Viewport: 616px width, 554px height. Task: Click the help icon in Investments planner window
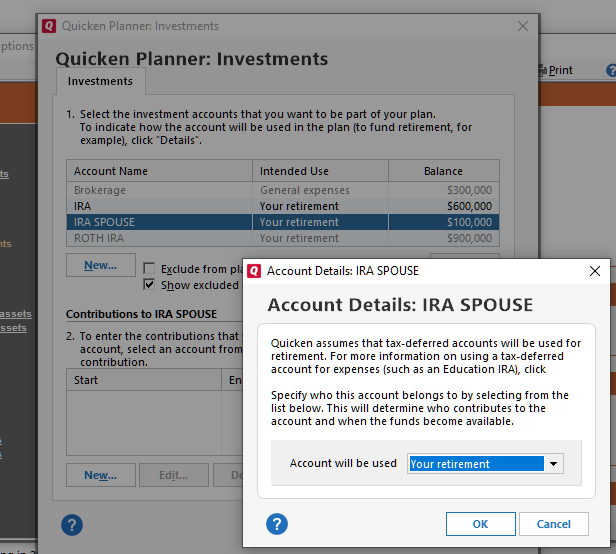point(72,525)
